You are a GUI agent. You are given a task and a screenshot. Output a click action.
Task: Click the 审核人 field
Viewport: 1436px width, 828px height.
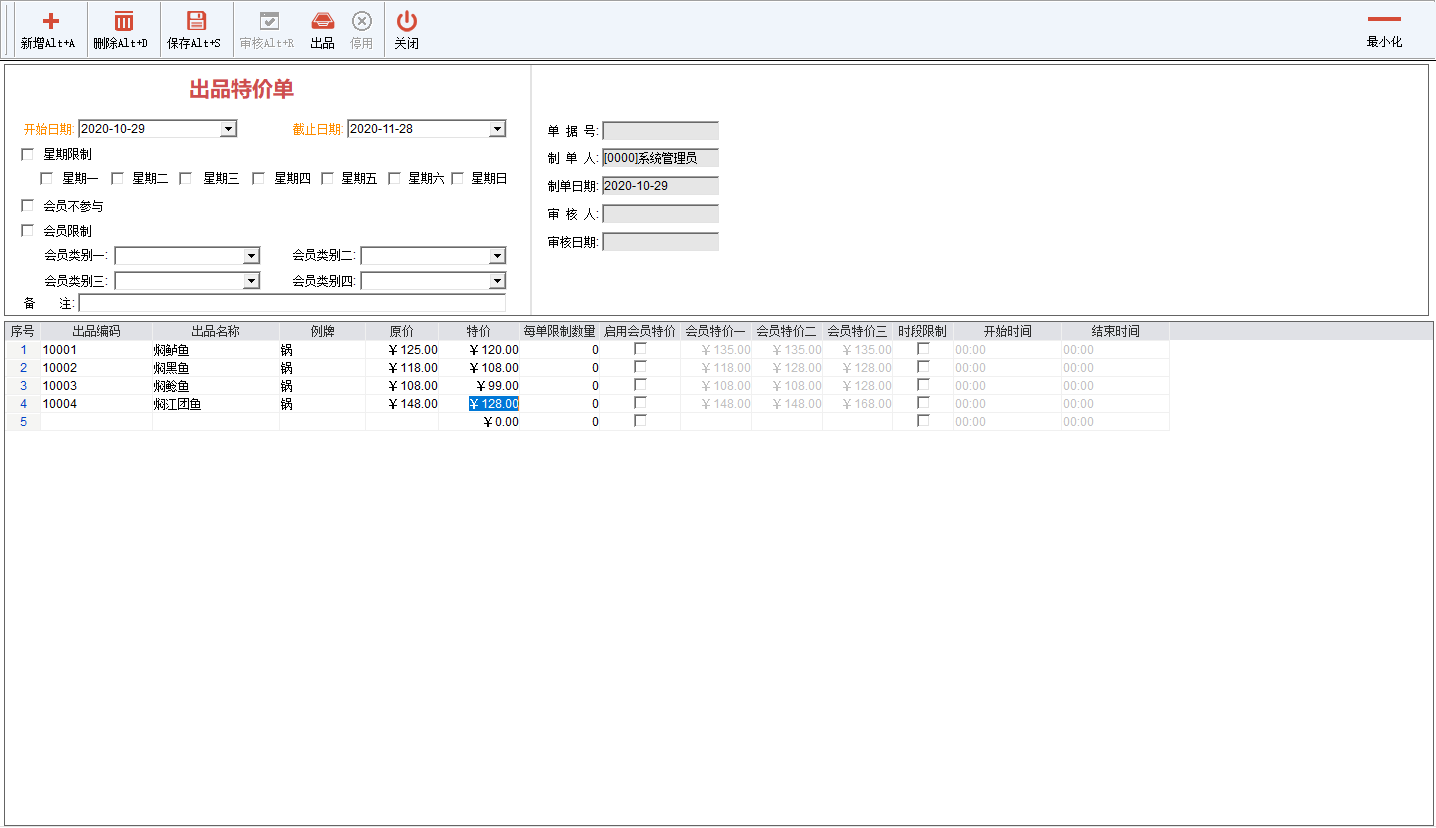coord(660,214)
